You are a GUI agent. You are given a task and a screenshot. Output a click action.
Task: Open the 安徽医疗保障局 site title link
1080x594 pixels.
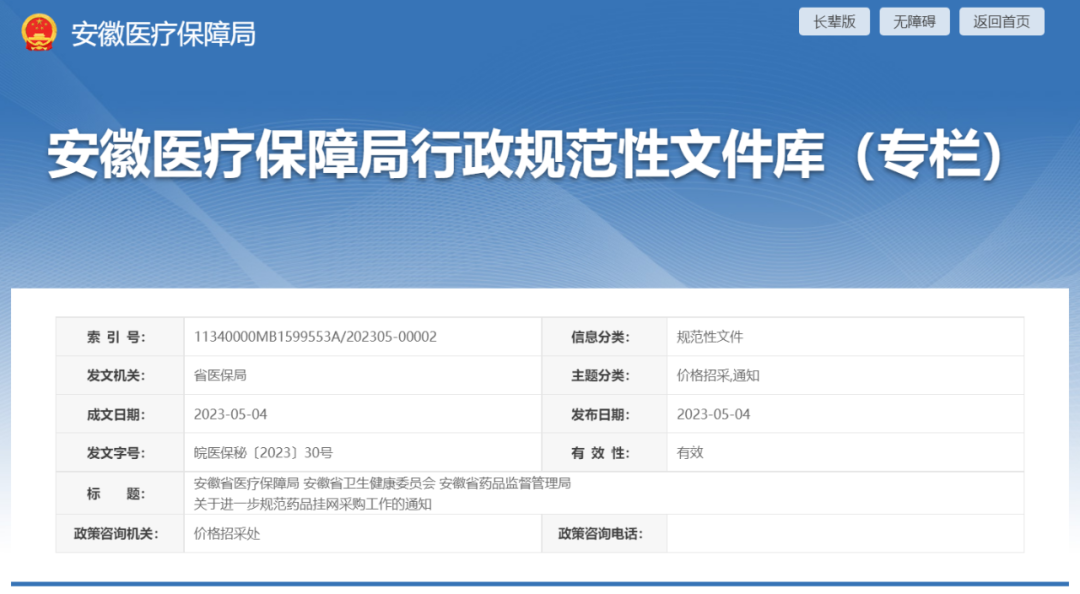point(163,34)
